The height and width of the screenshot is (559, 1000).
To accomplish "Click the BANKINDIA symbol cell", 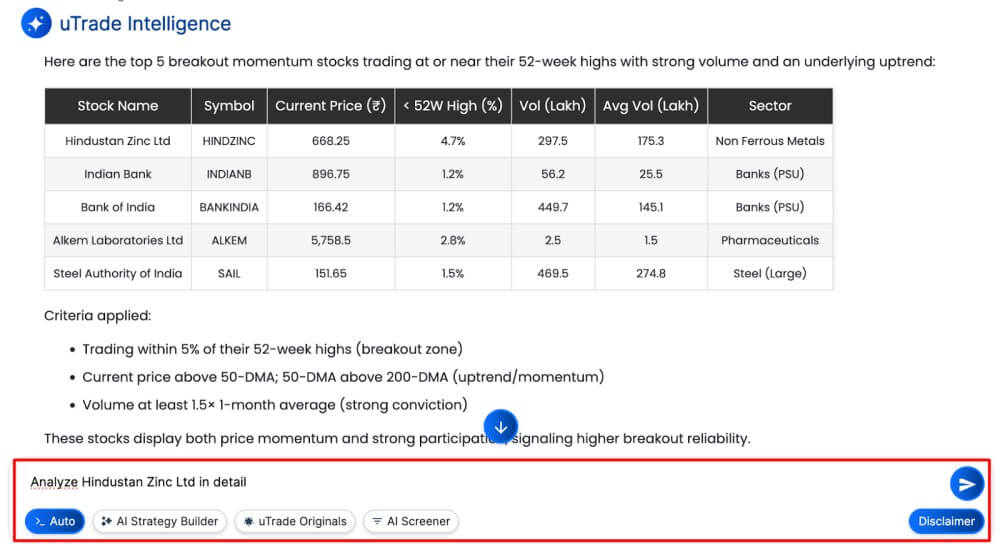I will (x=229, y=207).
